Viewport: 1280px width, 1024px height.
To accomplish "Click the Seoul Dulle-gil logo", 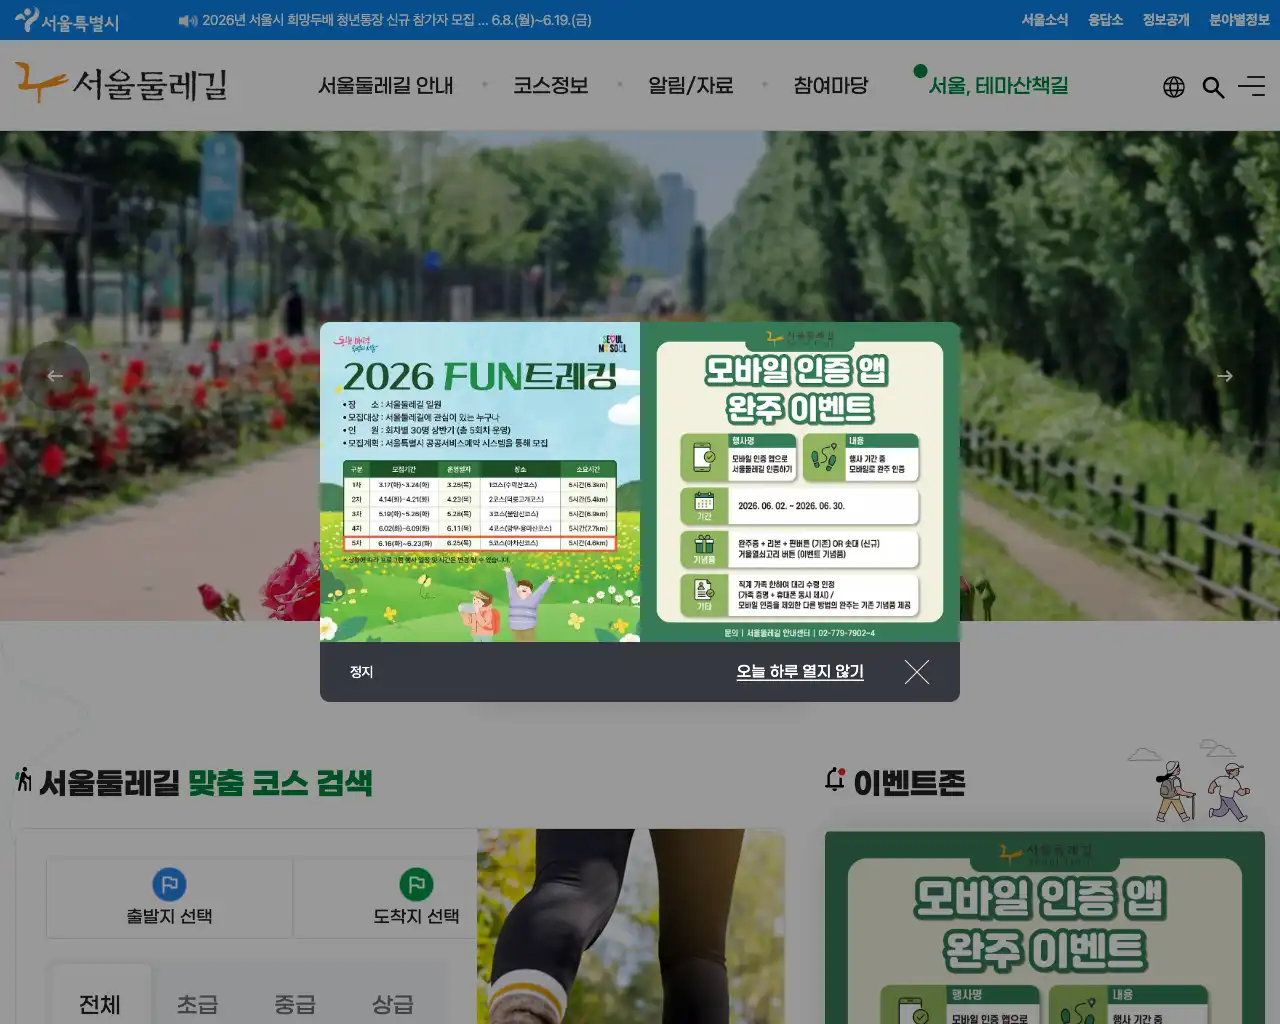I will pos(121,84).
